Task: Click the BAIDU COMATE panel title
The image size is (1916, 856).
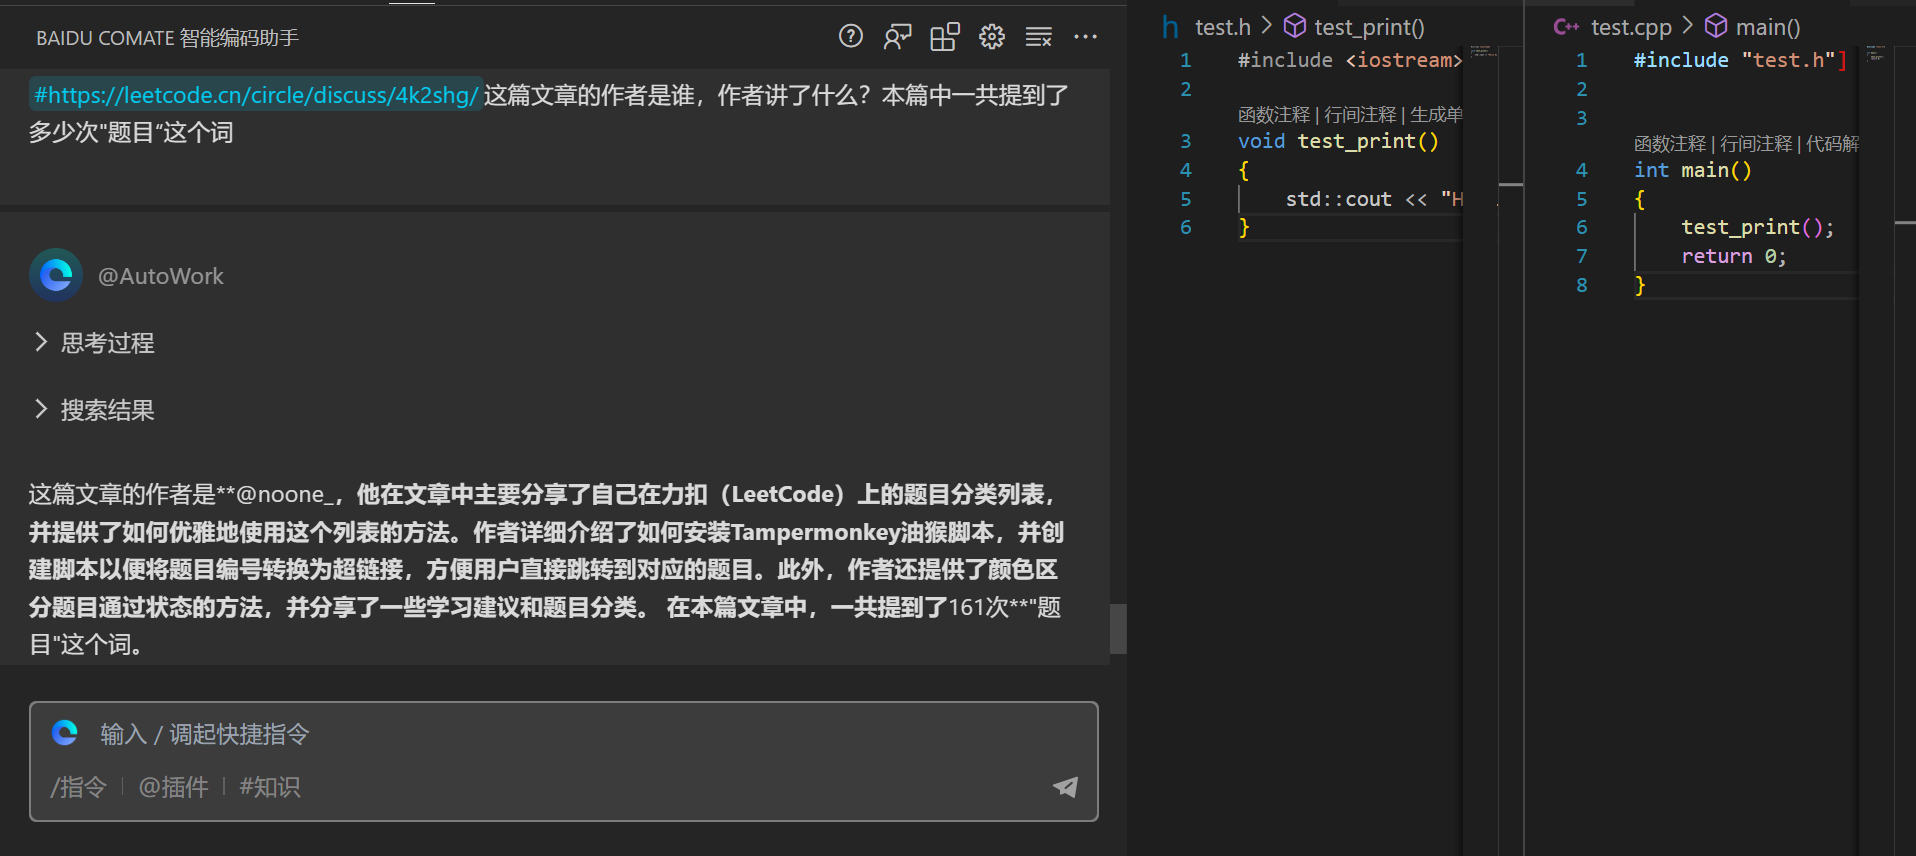Action: 167,38
